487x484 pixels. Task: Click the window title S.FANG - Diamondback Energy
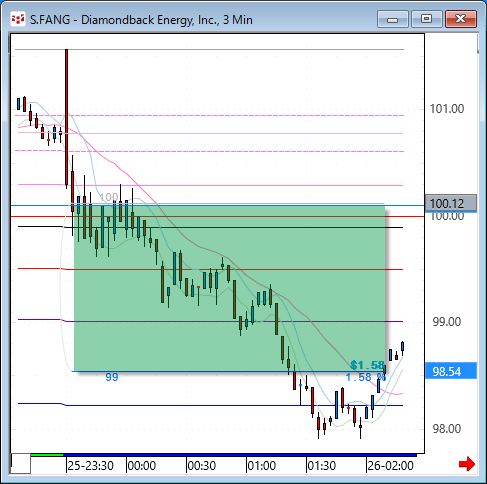coord(141,20)
